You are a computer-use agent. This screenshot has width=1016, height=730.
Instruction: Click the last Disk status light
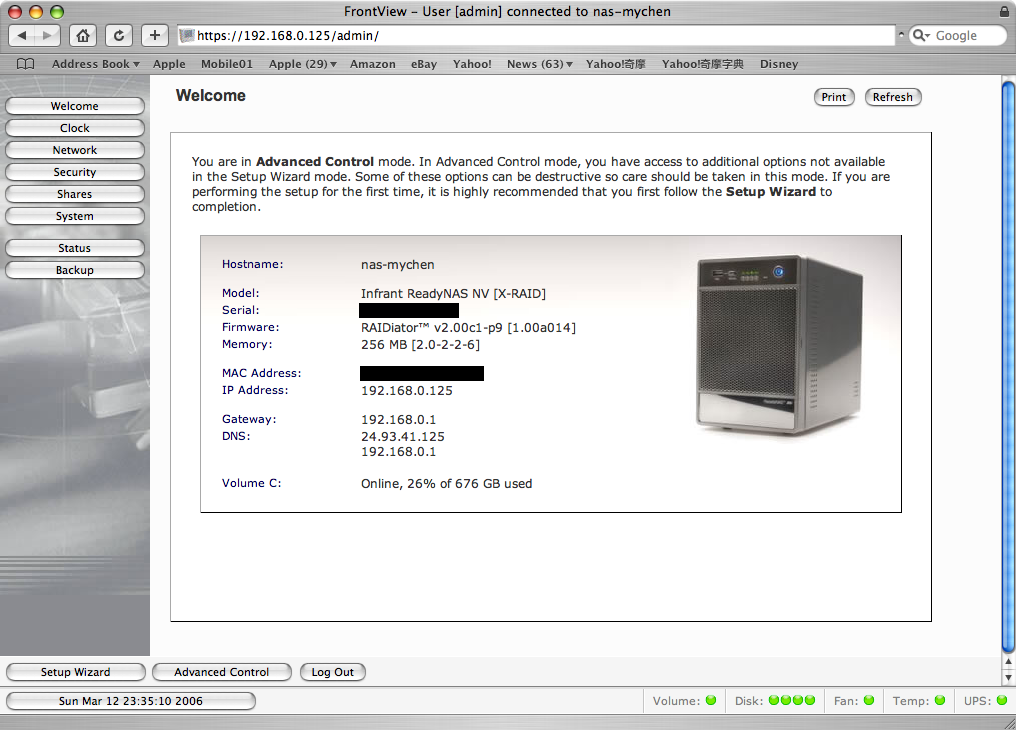[x=809, y=700]
